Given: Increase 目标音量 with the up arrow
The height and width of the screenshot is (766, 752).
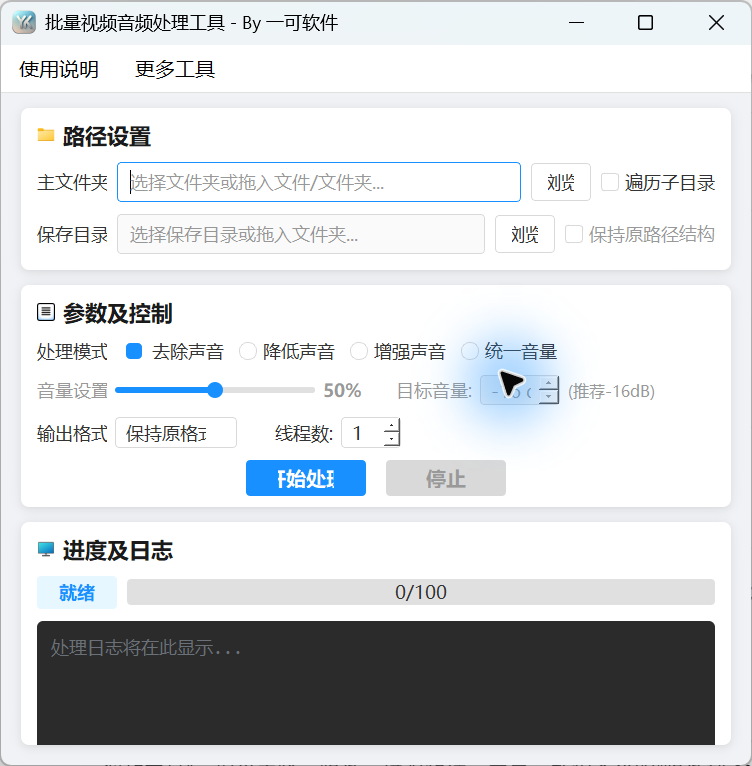Looking at the screenshot, I should [x=549, y=383].
